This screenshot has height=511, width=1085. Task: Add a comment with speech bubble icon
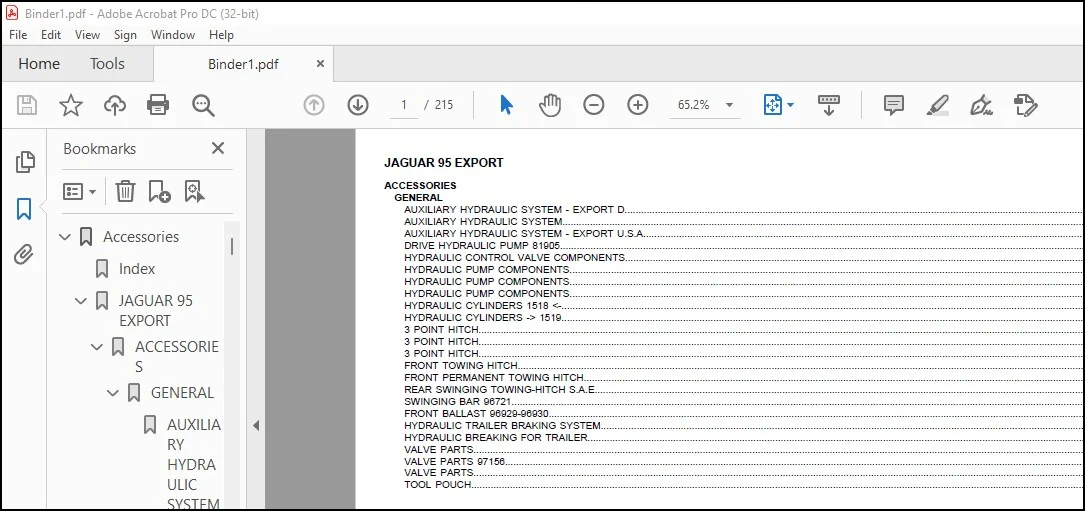coord(894,105)
